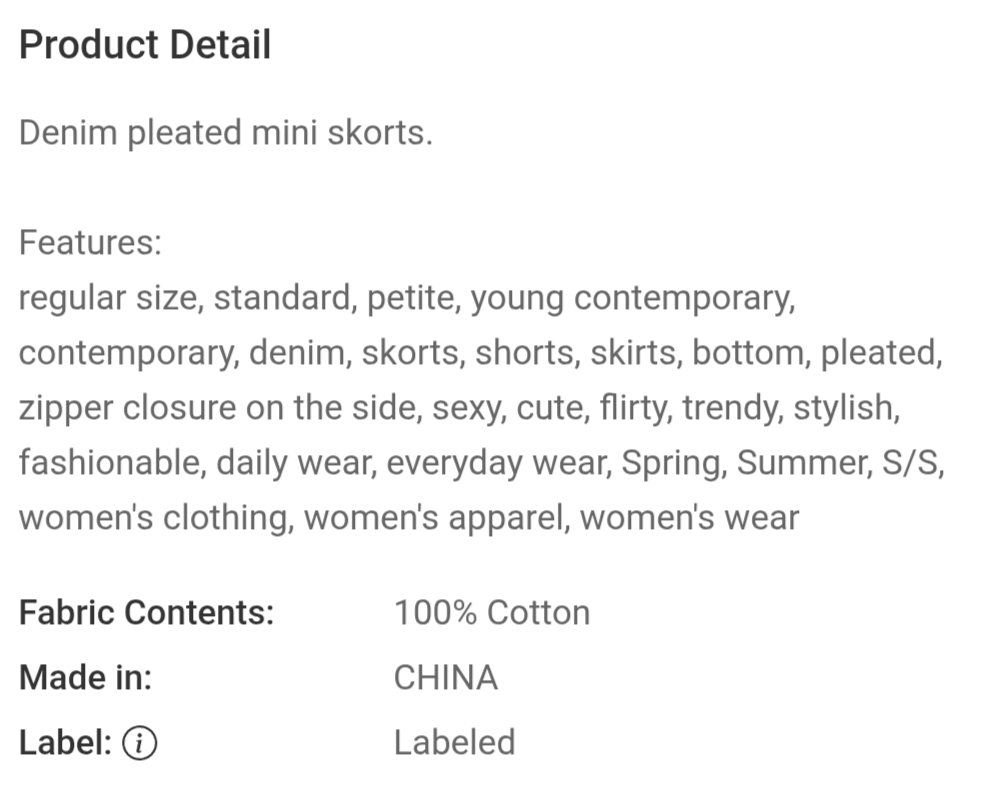Click the Labeled value text
Image resolution: width=991 pixels, height=794 pixels.
point(454,742)
